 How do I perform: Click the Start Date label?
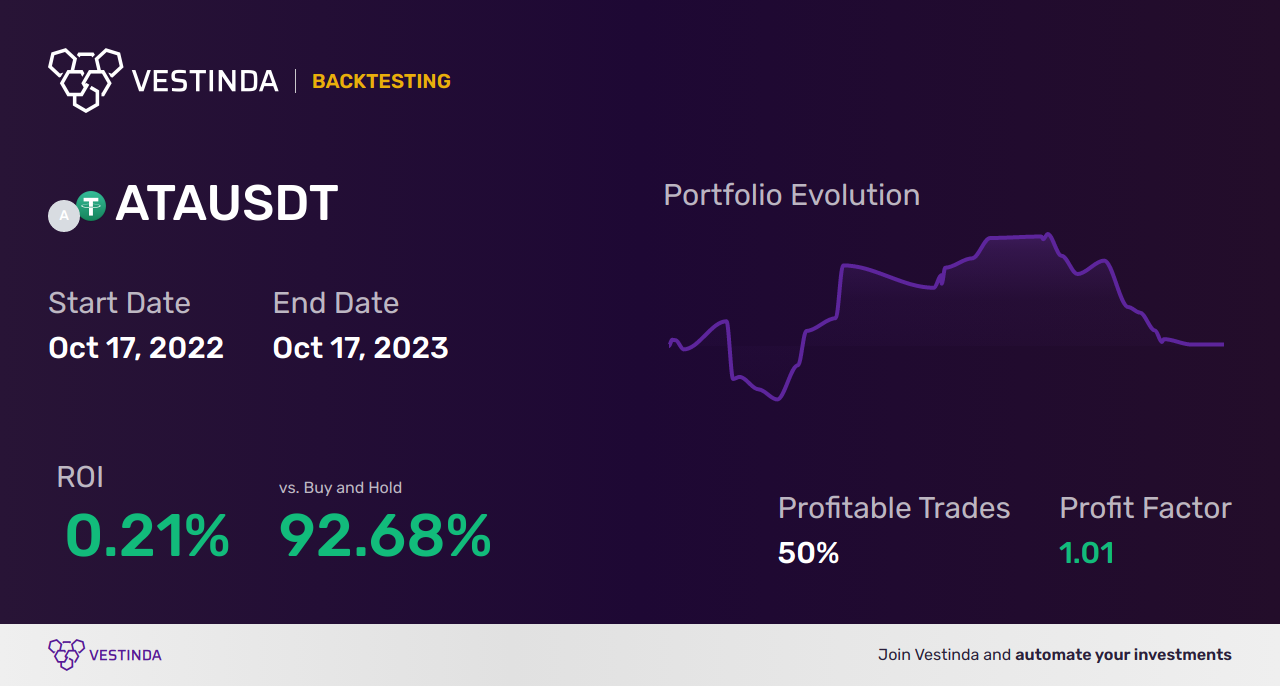[119, 303]
